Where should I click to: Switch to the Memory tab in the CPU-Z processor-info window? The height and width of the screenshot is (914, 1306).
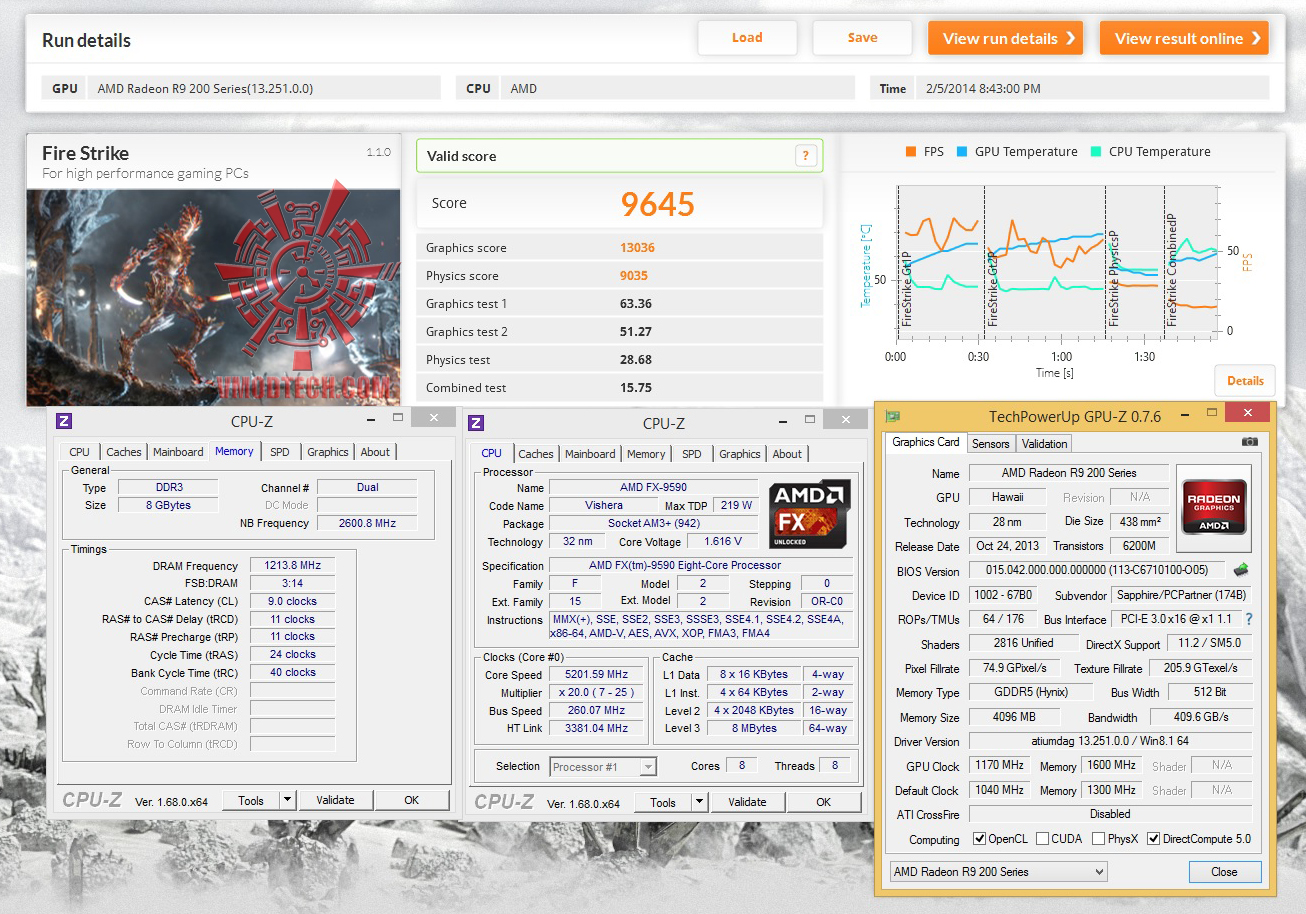coord(646,454)
